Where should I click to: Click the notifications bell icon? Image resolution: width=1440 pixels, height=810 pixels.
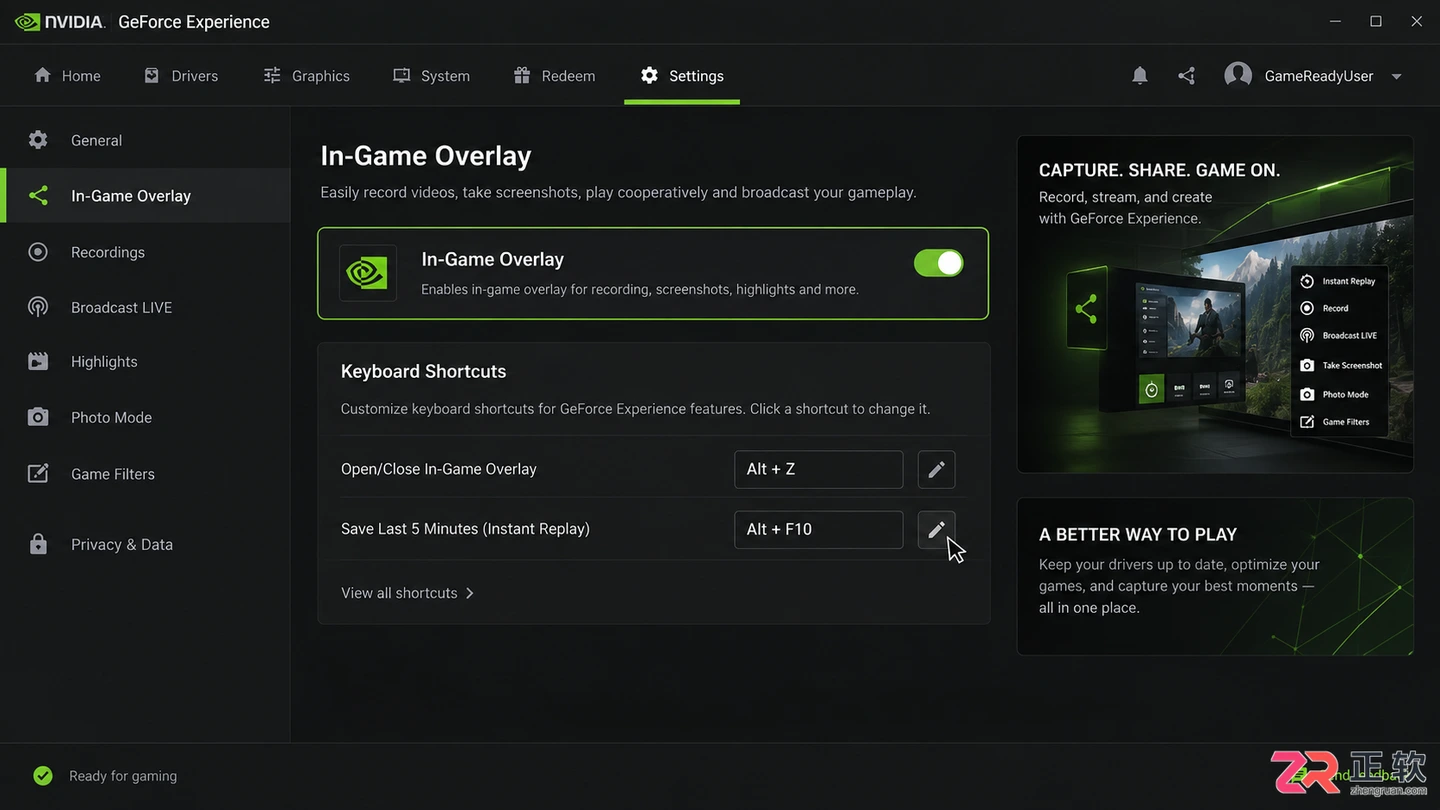(1140, 76)
